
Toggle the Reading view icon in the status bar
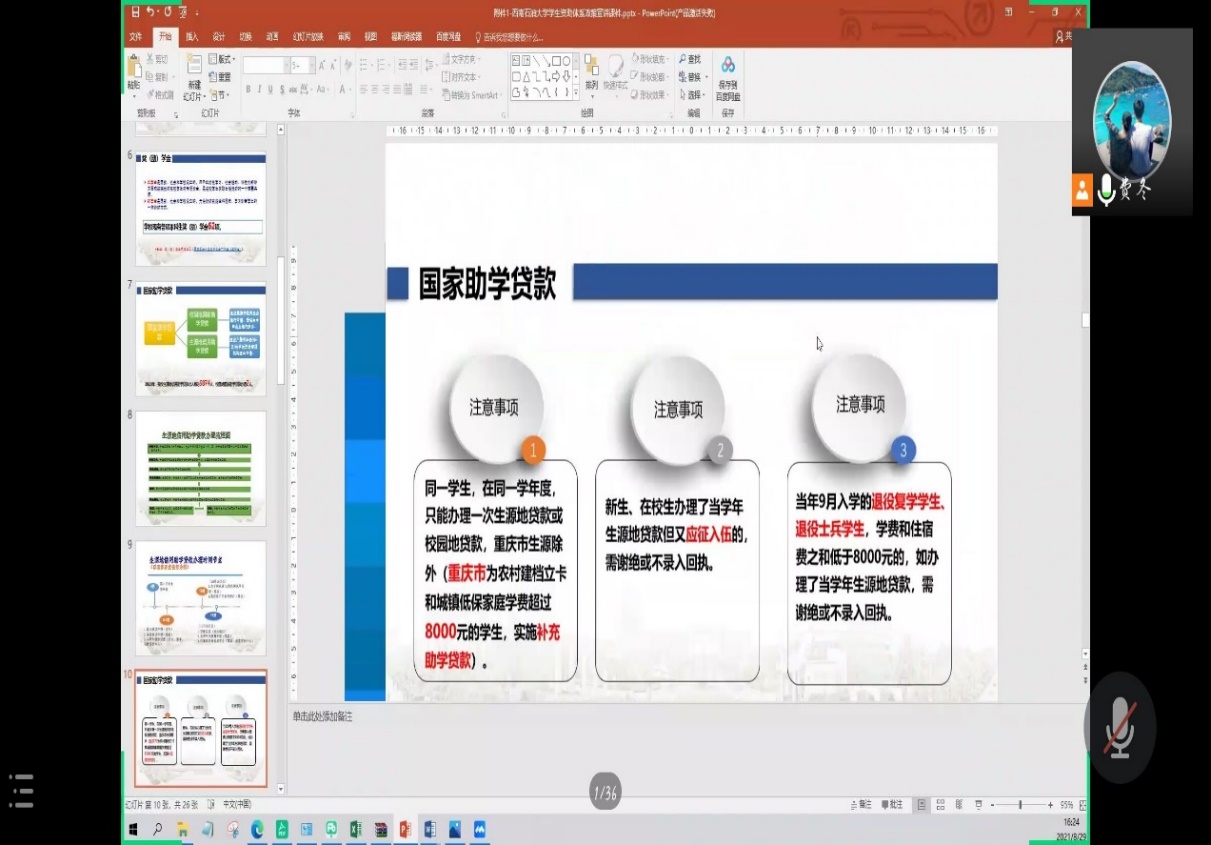pyautogui.click(x=958, y=805)
